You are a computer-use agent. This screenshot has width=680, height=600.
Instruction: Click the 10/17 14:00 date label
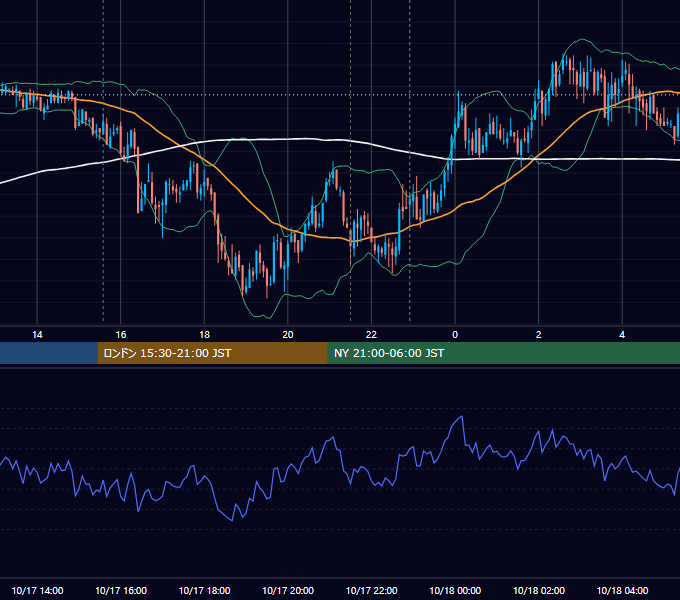coord(37,590)
